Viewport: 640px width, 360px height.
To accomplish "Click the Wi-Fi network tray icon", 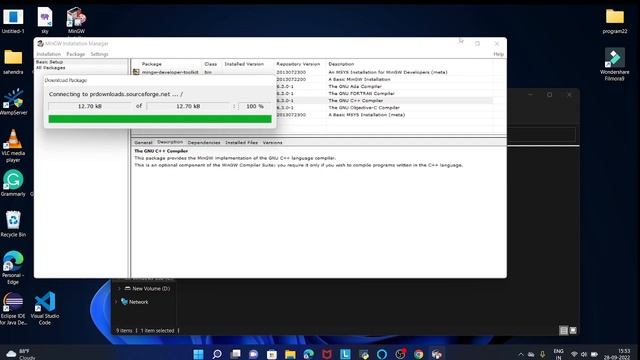I will (x=574, y=354).
